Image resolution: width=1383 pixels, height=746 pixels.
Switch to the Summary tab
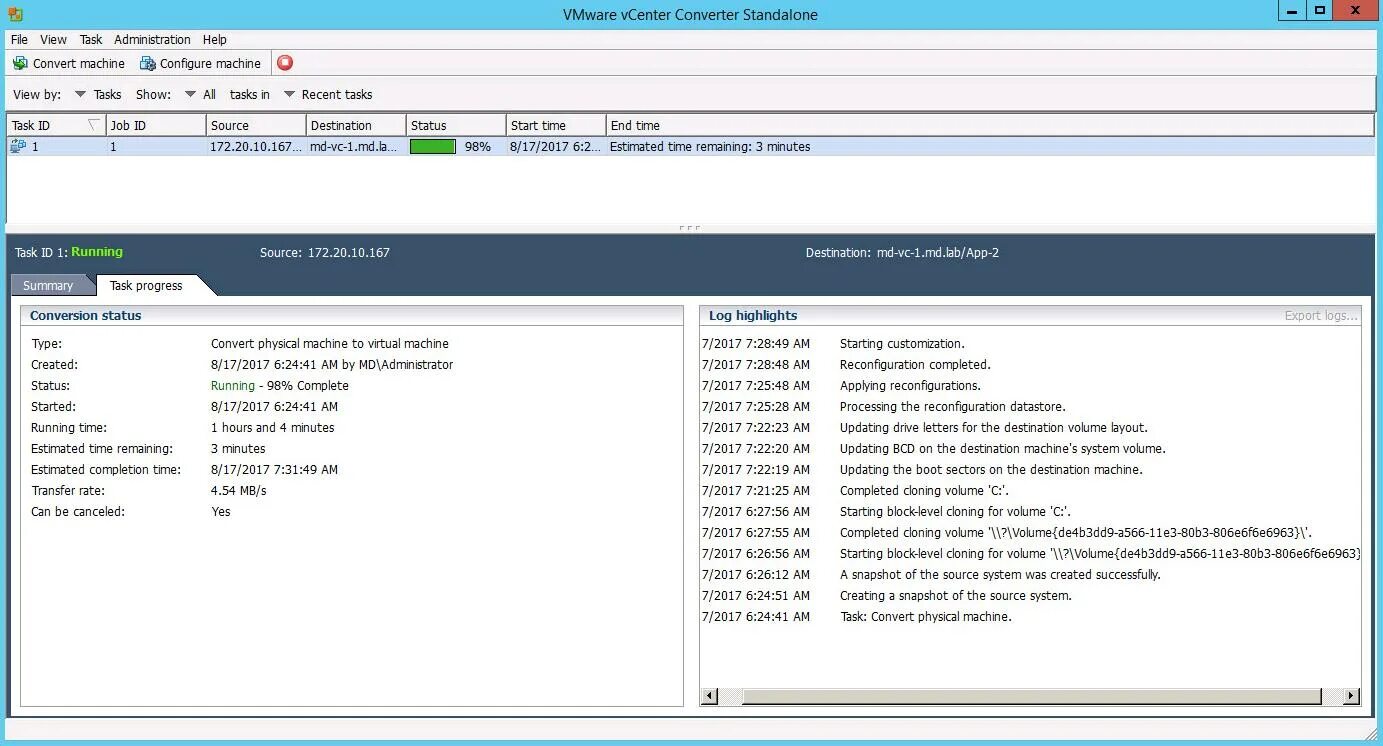pos(48,286)
